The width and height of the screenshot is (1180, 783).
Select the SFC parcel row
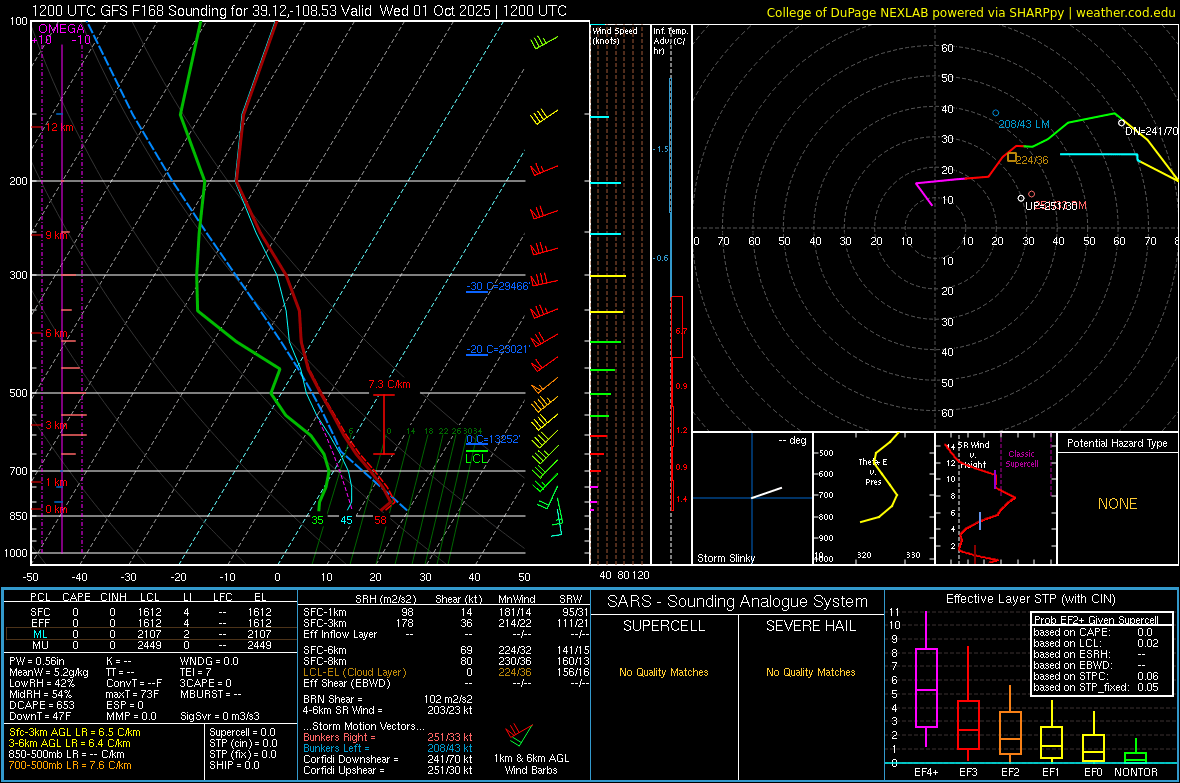point(151,612)
